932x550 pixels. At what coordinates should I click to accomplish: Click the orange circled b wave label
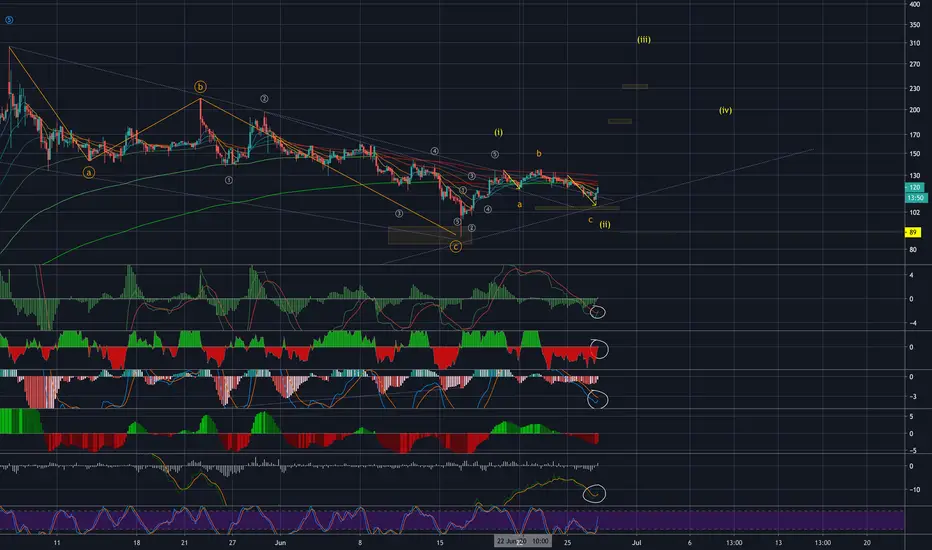pos(200,87)
